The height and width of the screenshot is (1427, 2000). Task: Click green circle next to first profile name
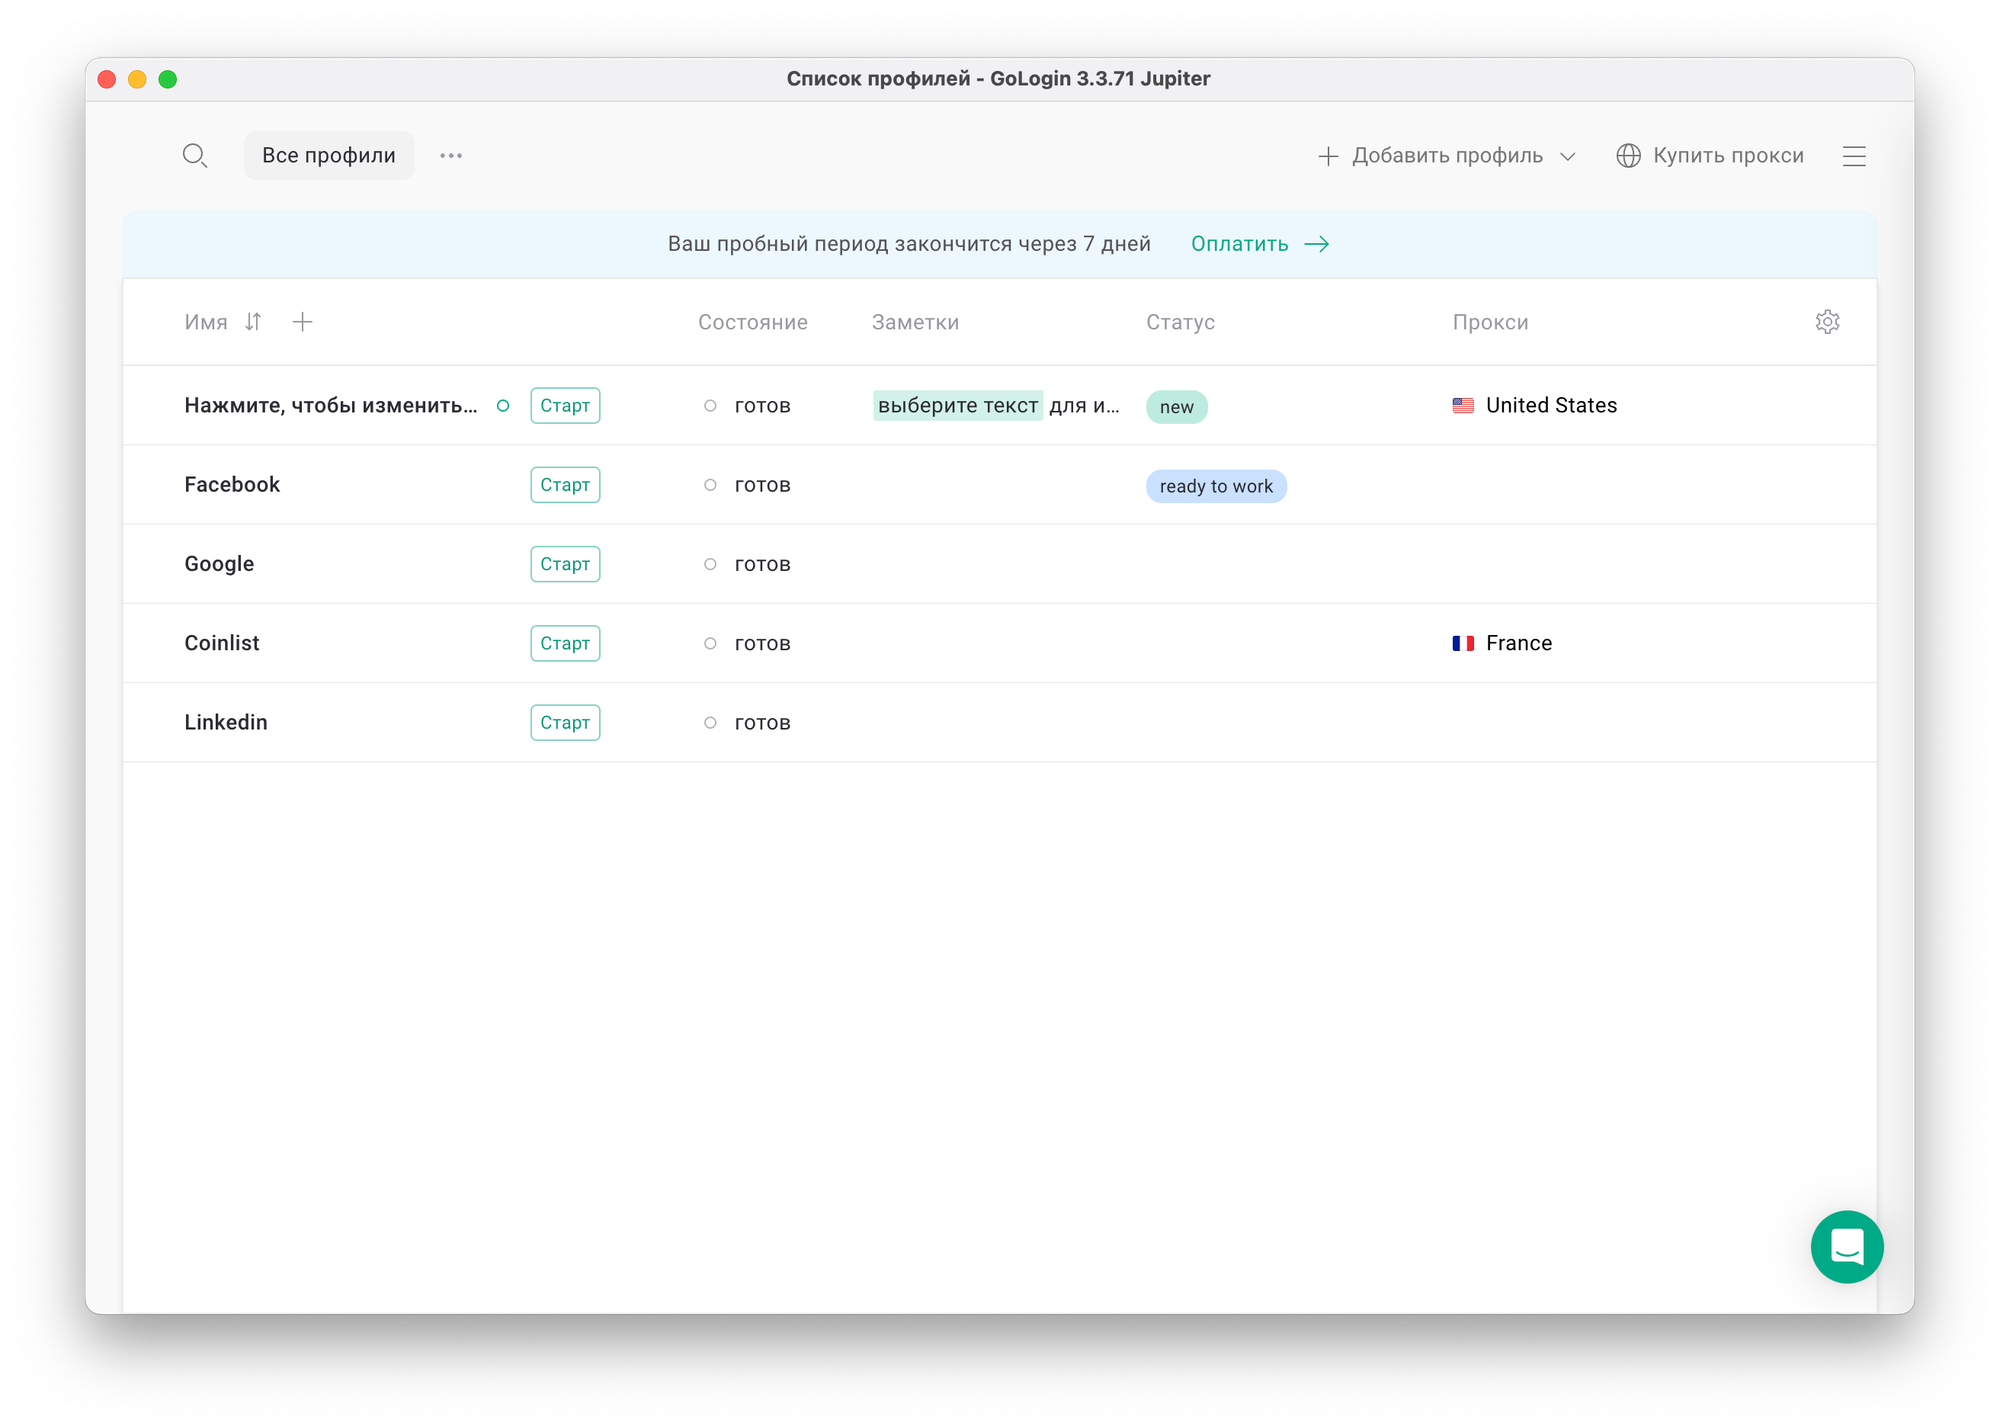503,406
